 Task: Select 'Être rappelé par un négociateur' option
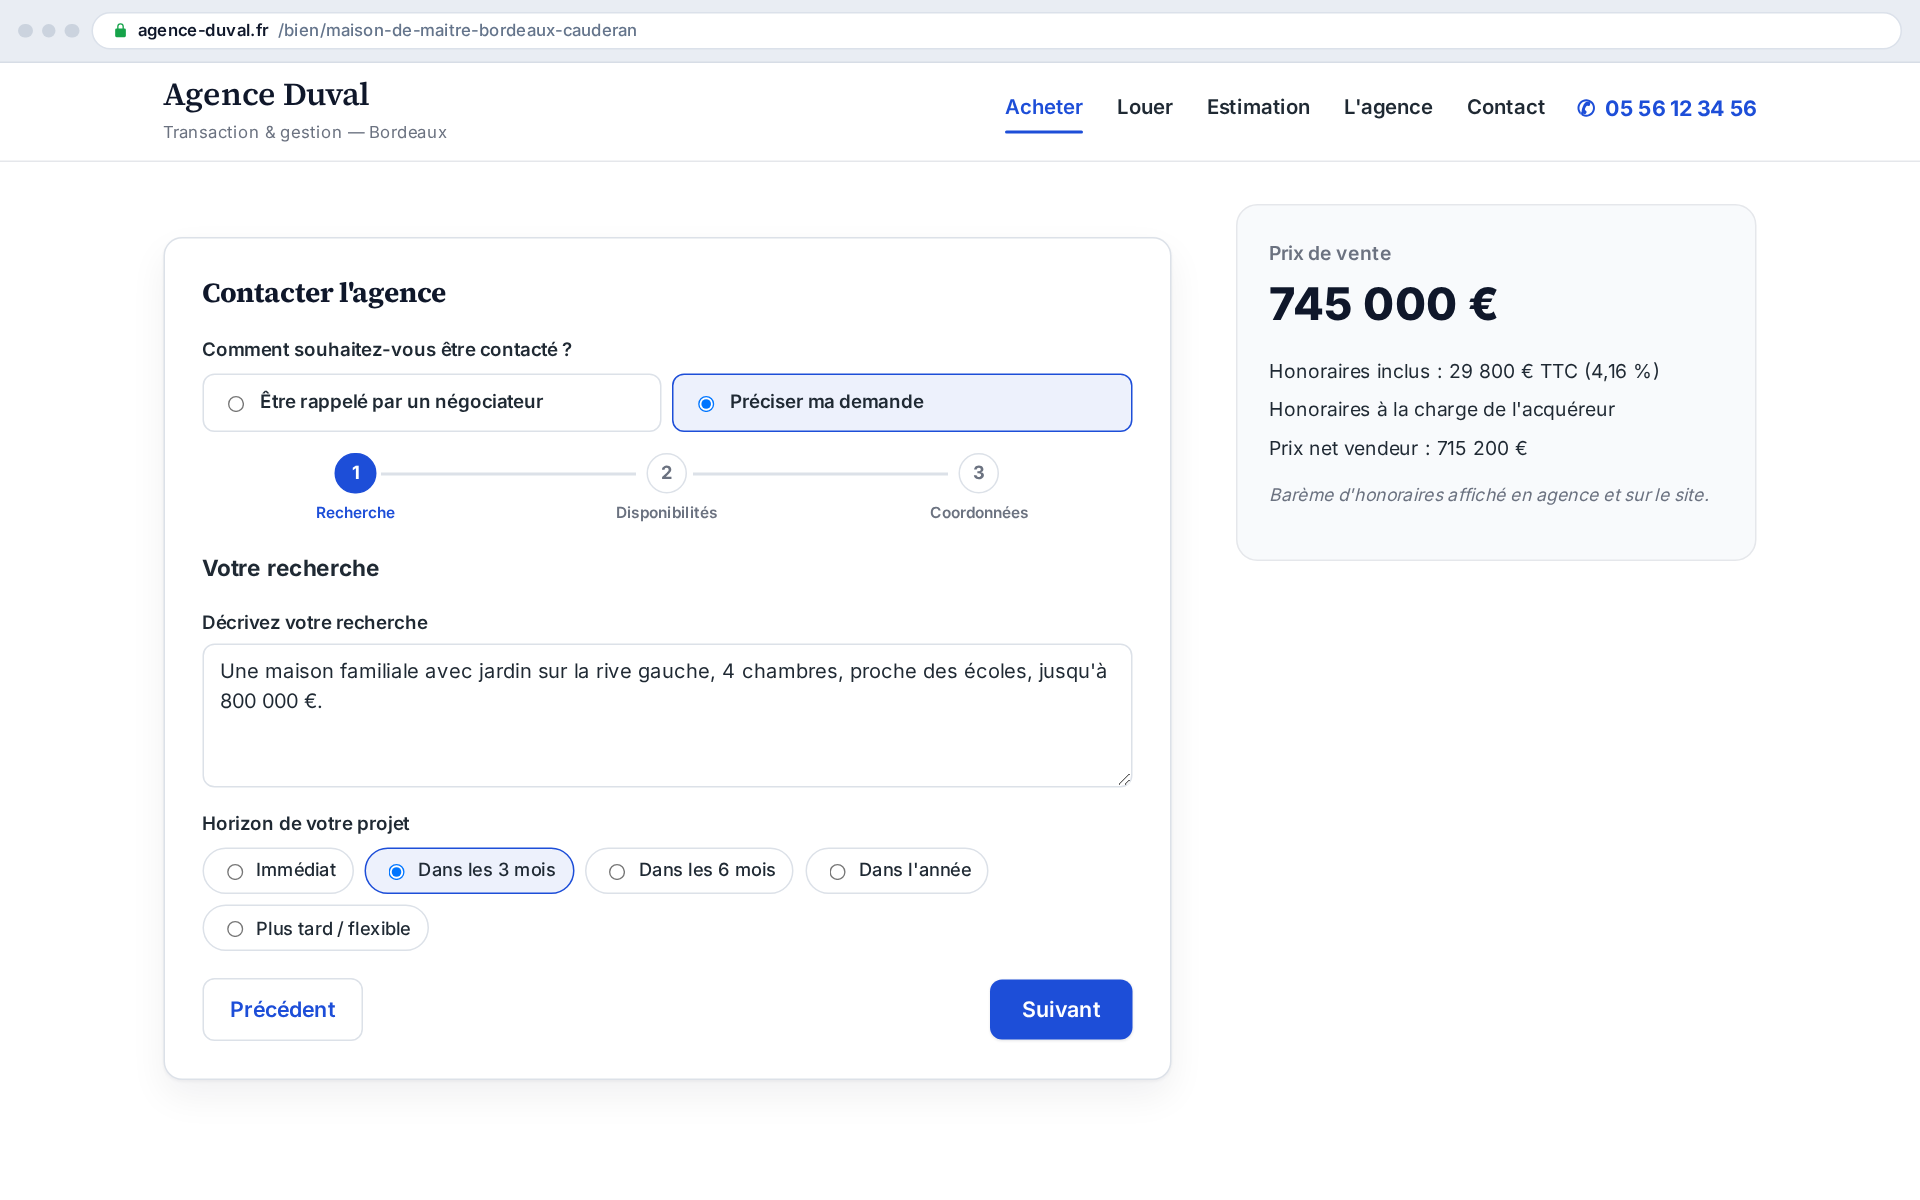pyautogui.click(x=431, y=403)
